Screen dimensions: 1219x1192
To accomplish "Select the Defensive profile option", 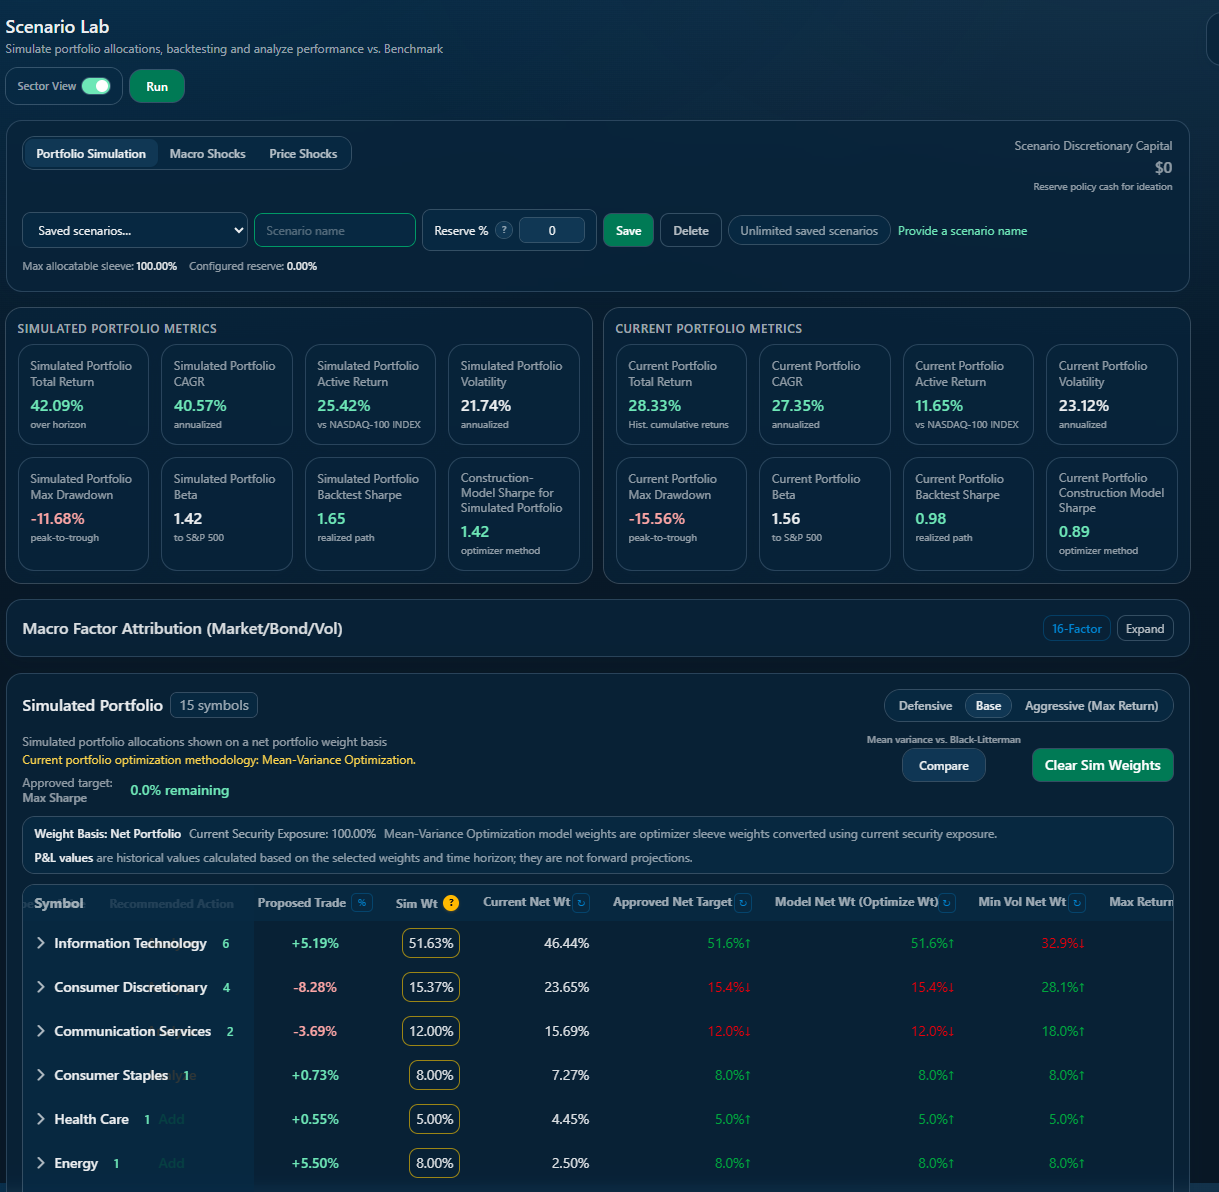I will (x=925, y=706).
